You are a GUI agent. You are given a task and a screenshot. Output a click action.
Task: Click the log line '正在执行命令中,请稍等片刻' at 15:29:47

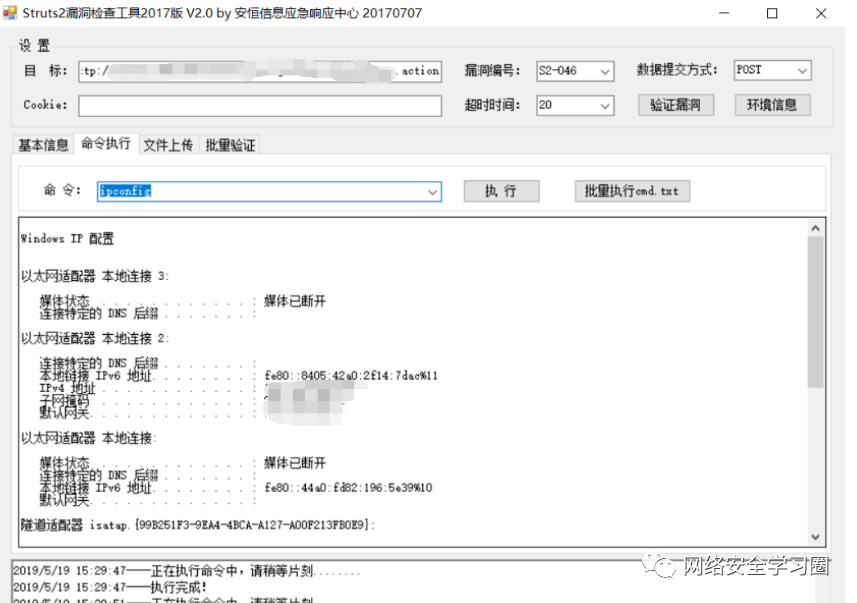coord(186,571)
